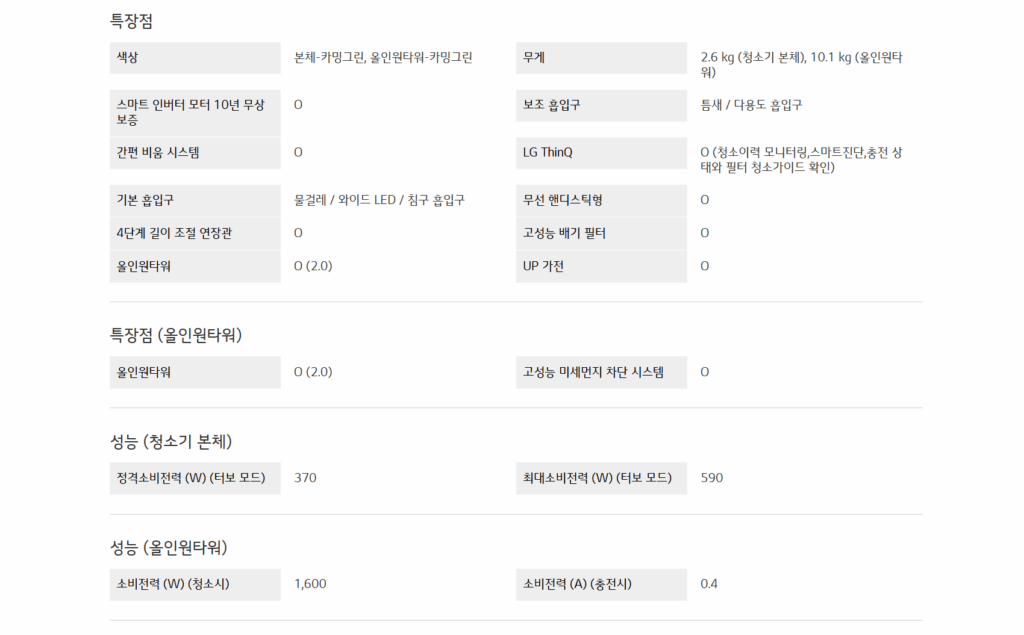The width and height of the screenshot is (1024, 635).
Task: Click the 소비전력 (W) (청소시) label
Action: [x=173, y=584]
